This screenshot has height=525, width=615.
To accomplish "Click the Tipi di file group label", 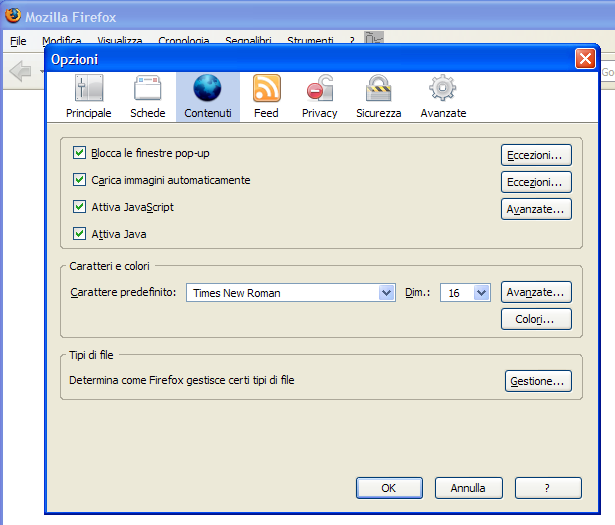I will tap(91, 355).
